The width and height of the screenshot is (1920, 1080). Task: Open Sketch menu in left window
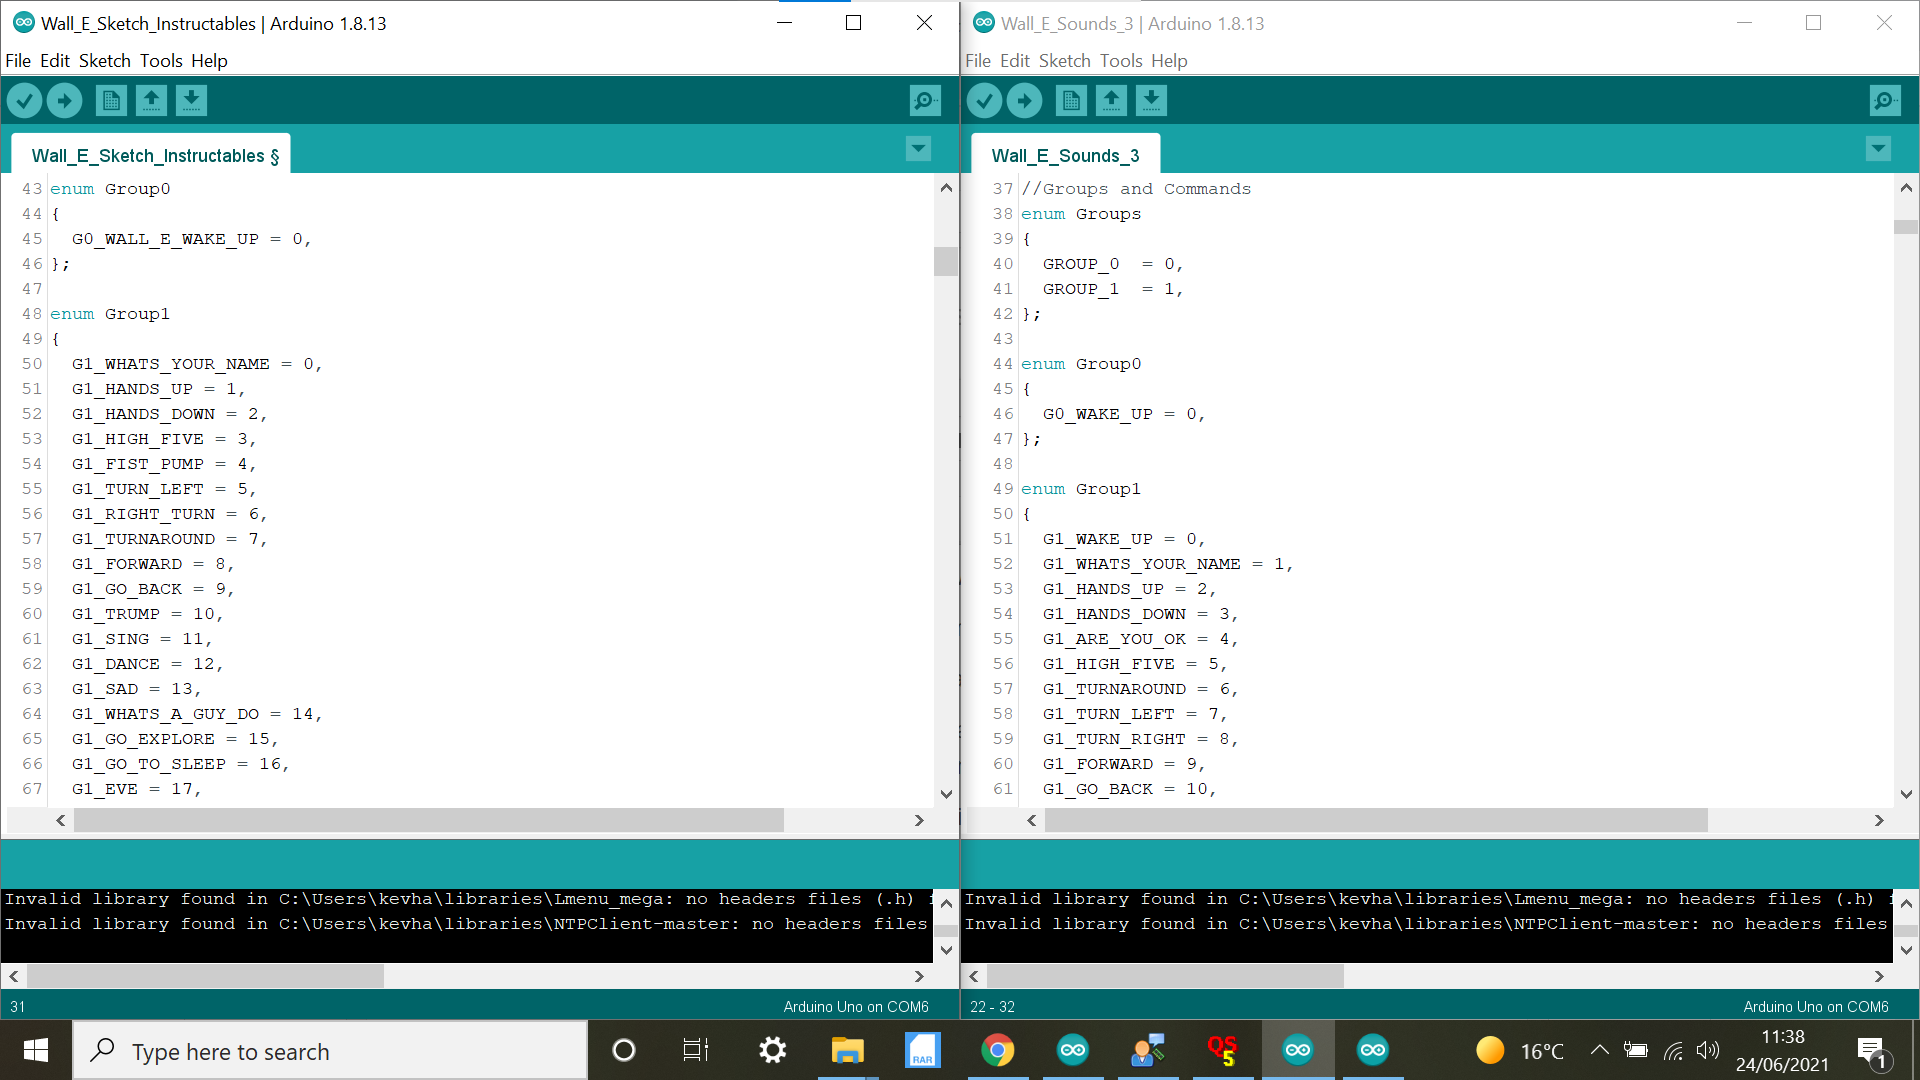[104, 61]
